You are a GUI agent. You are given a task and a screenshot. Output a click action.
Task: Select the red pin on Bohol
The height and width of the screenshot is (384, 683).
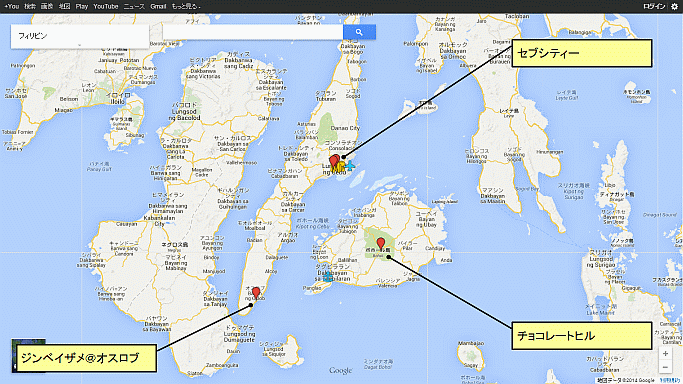point(381,243)
